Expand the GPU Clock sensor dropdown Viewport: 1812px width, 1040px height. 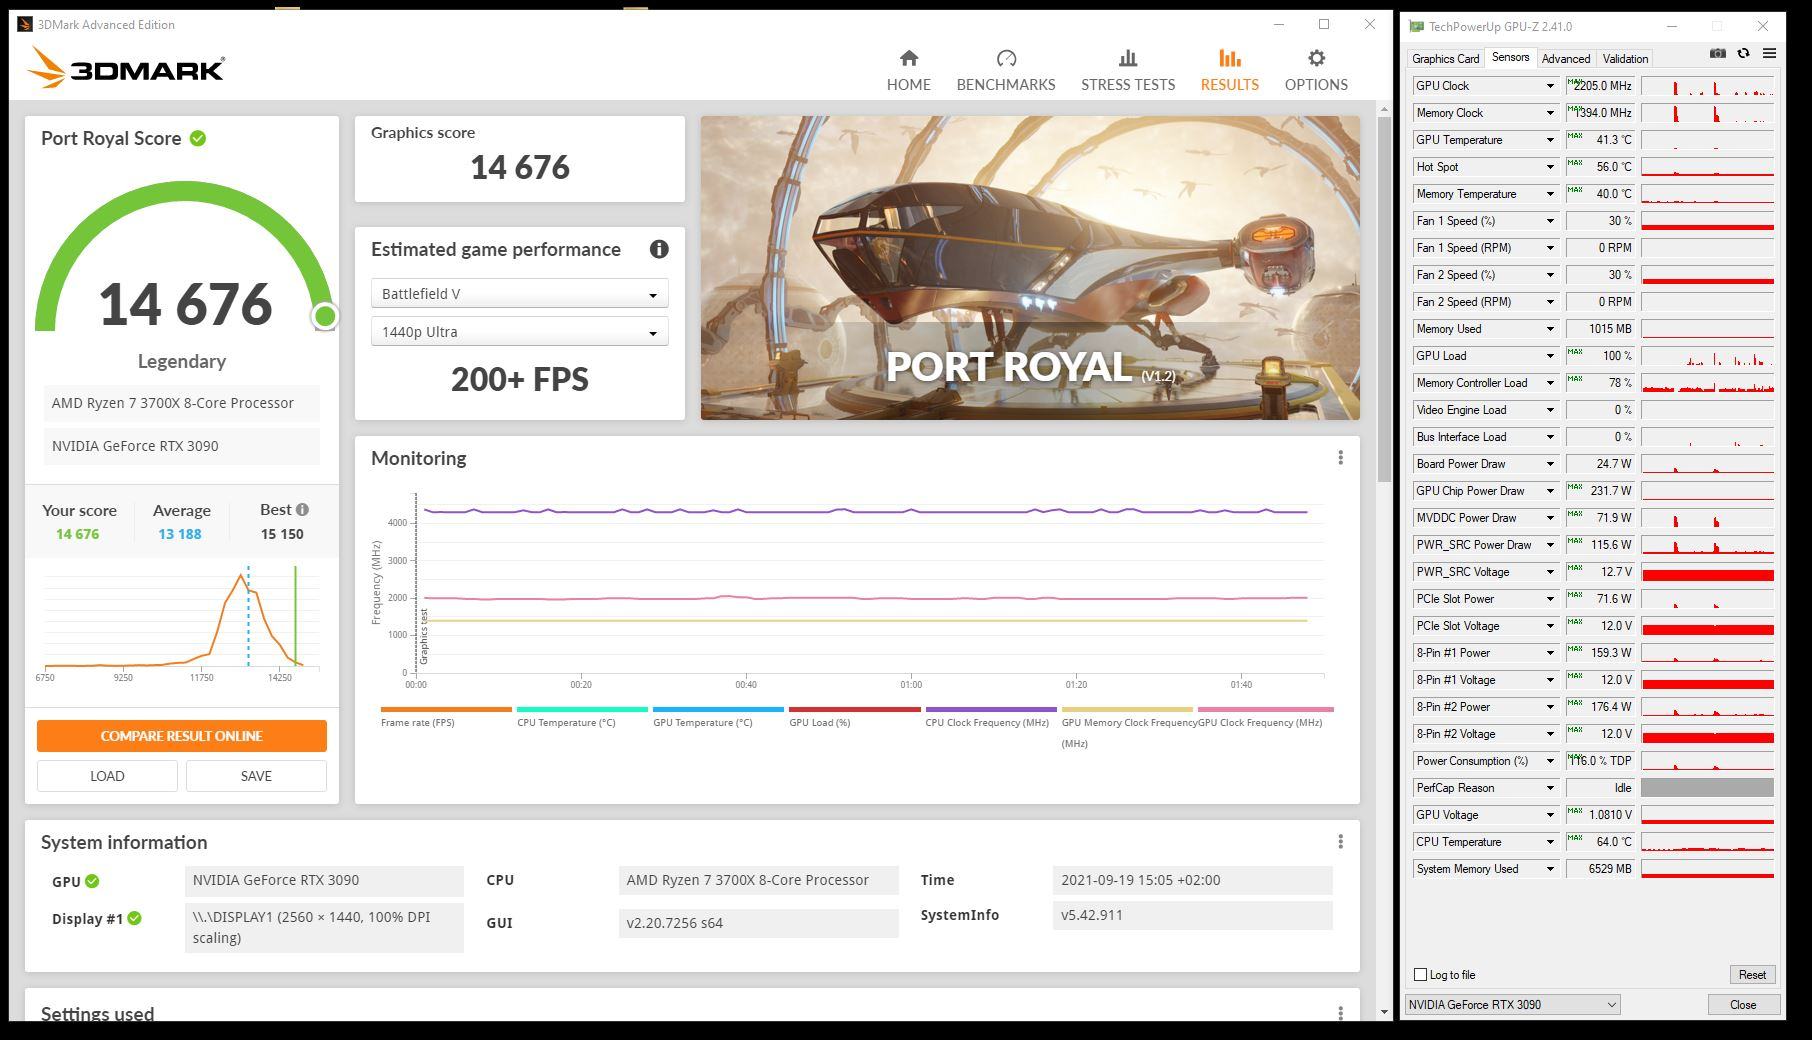(1550, 86)
